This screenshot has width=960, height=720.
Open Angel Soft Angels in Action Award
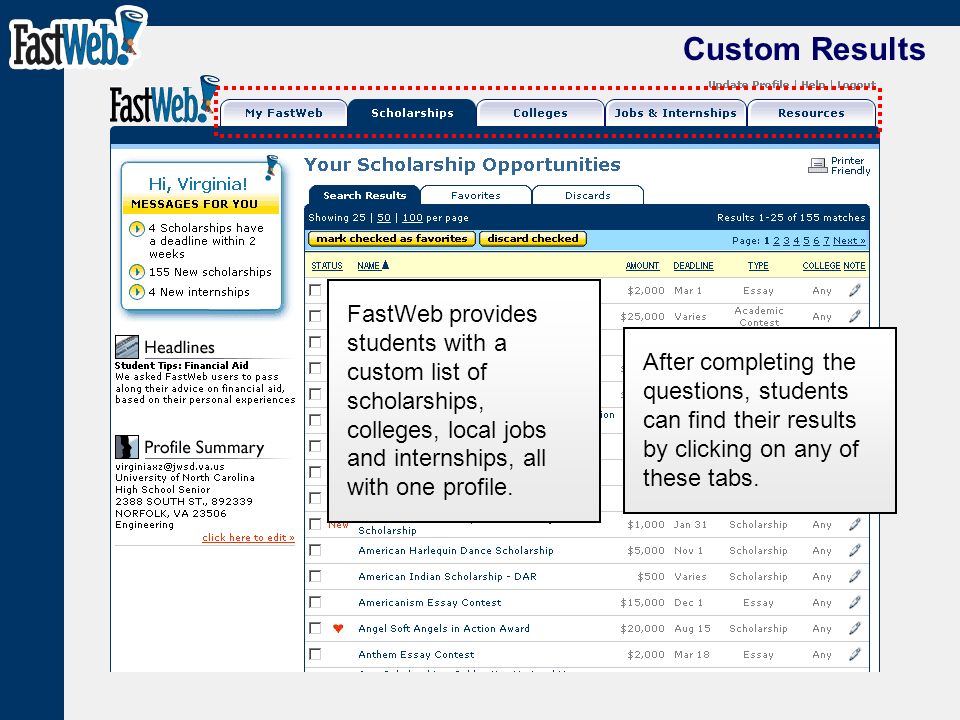pyautogui.click(x=444, y=628)
